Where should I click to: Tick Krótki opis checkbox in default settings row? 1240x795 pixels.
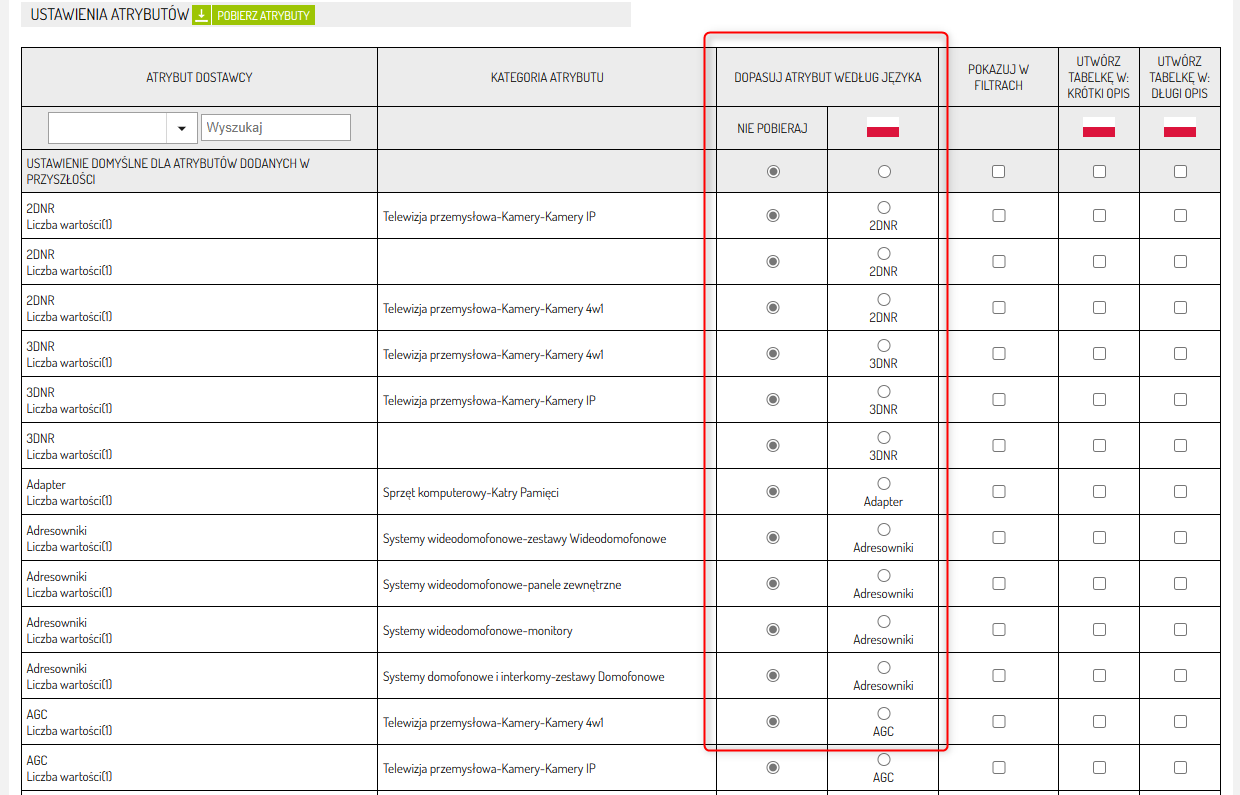point(1099,172)
